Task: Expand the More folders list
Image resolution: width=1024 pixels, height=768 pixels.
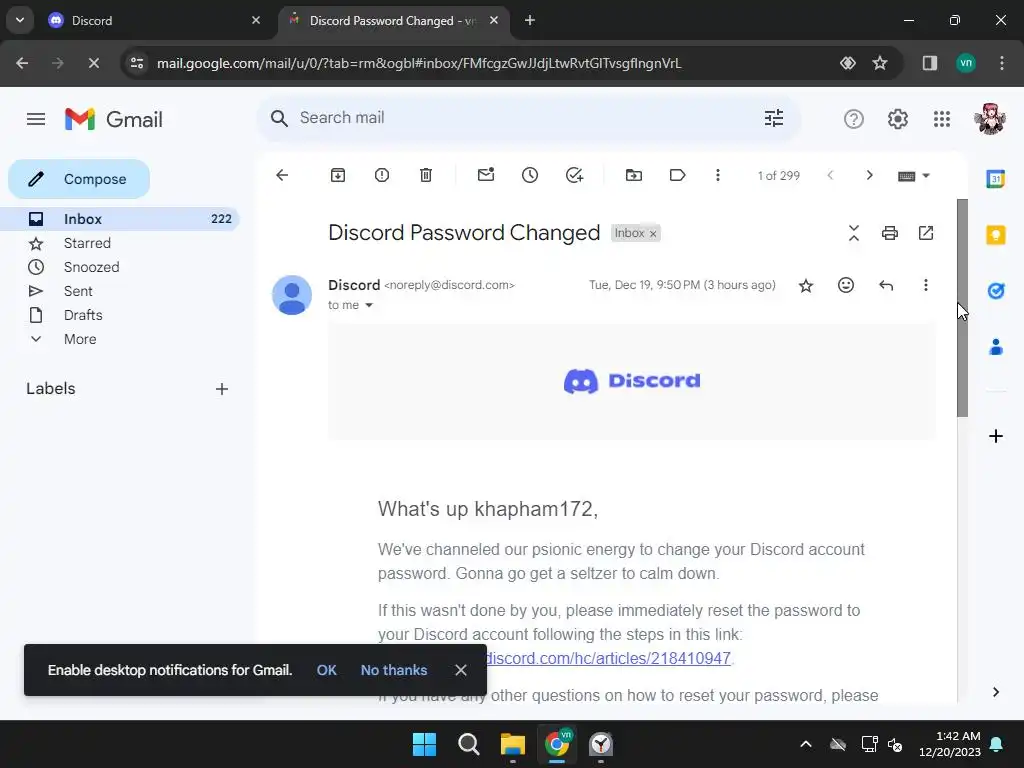Action: (x=80, y=340)
